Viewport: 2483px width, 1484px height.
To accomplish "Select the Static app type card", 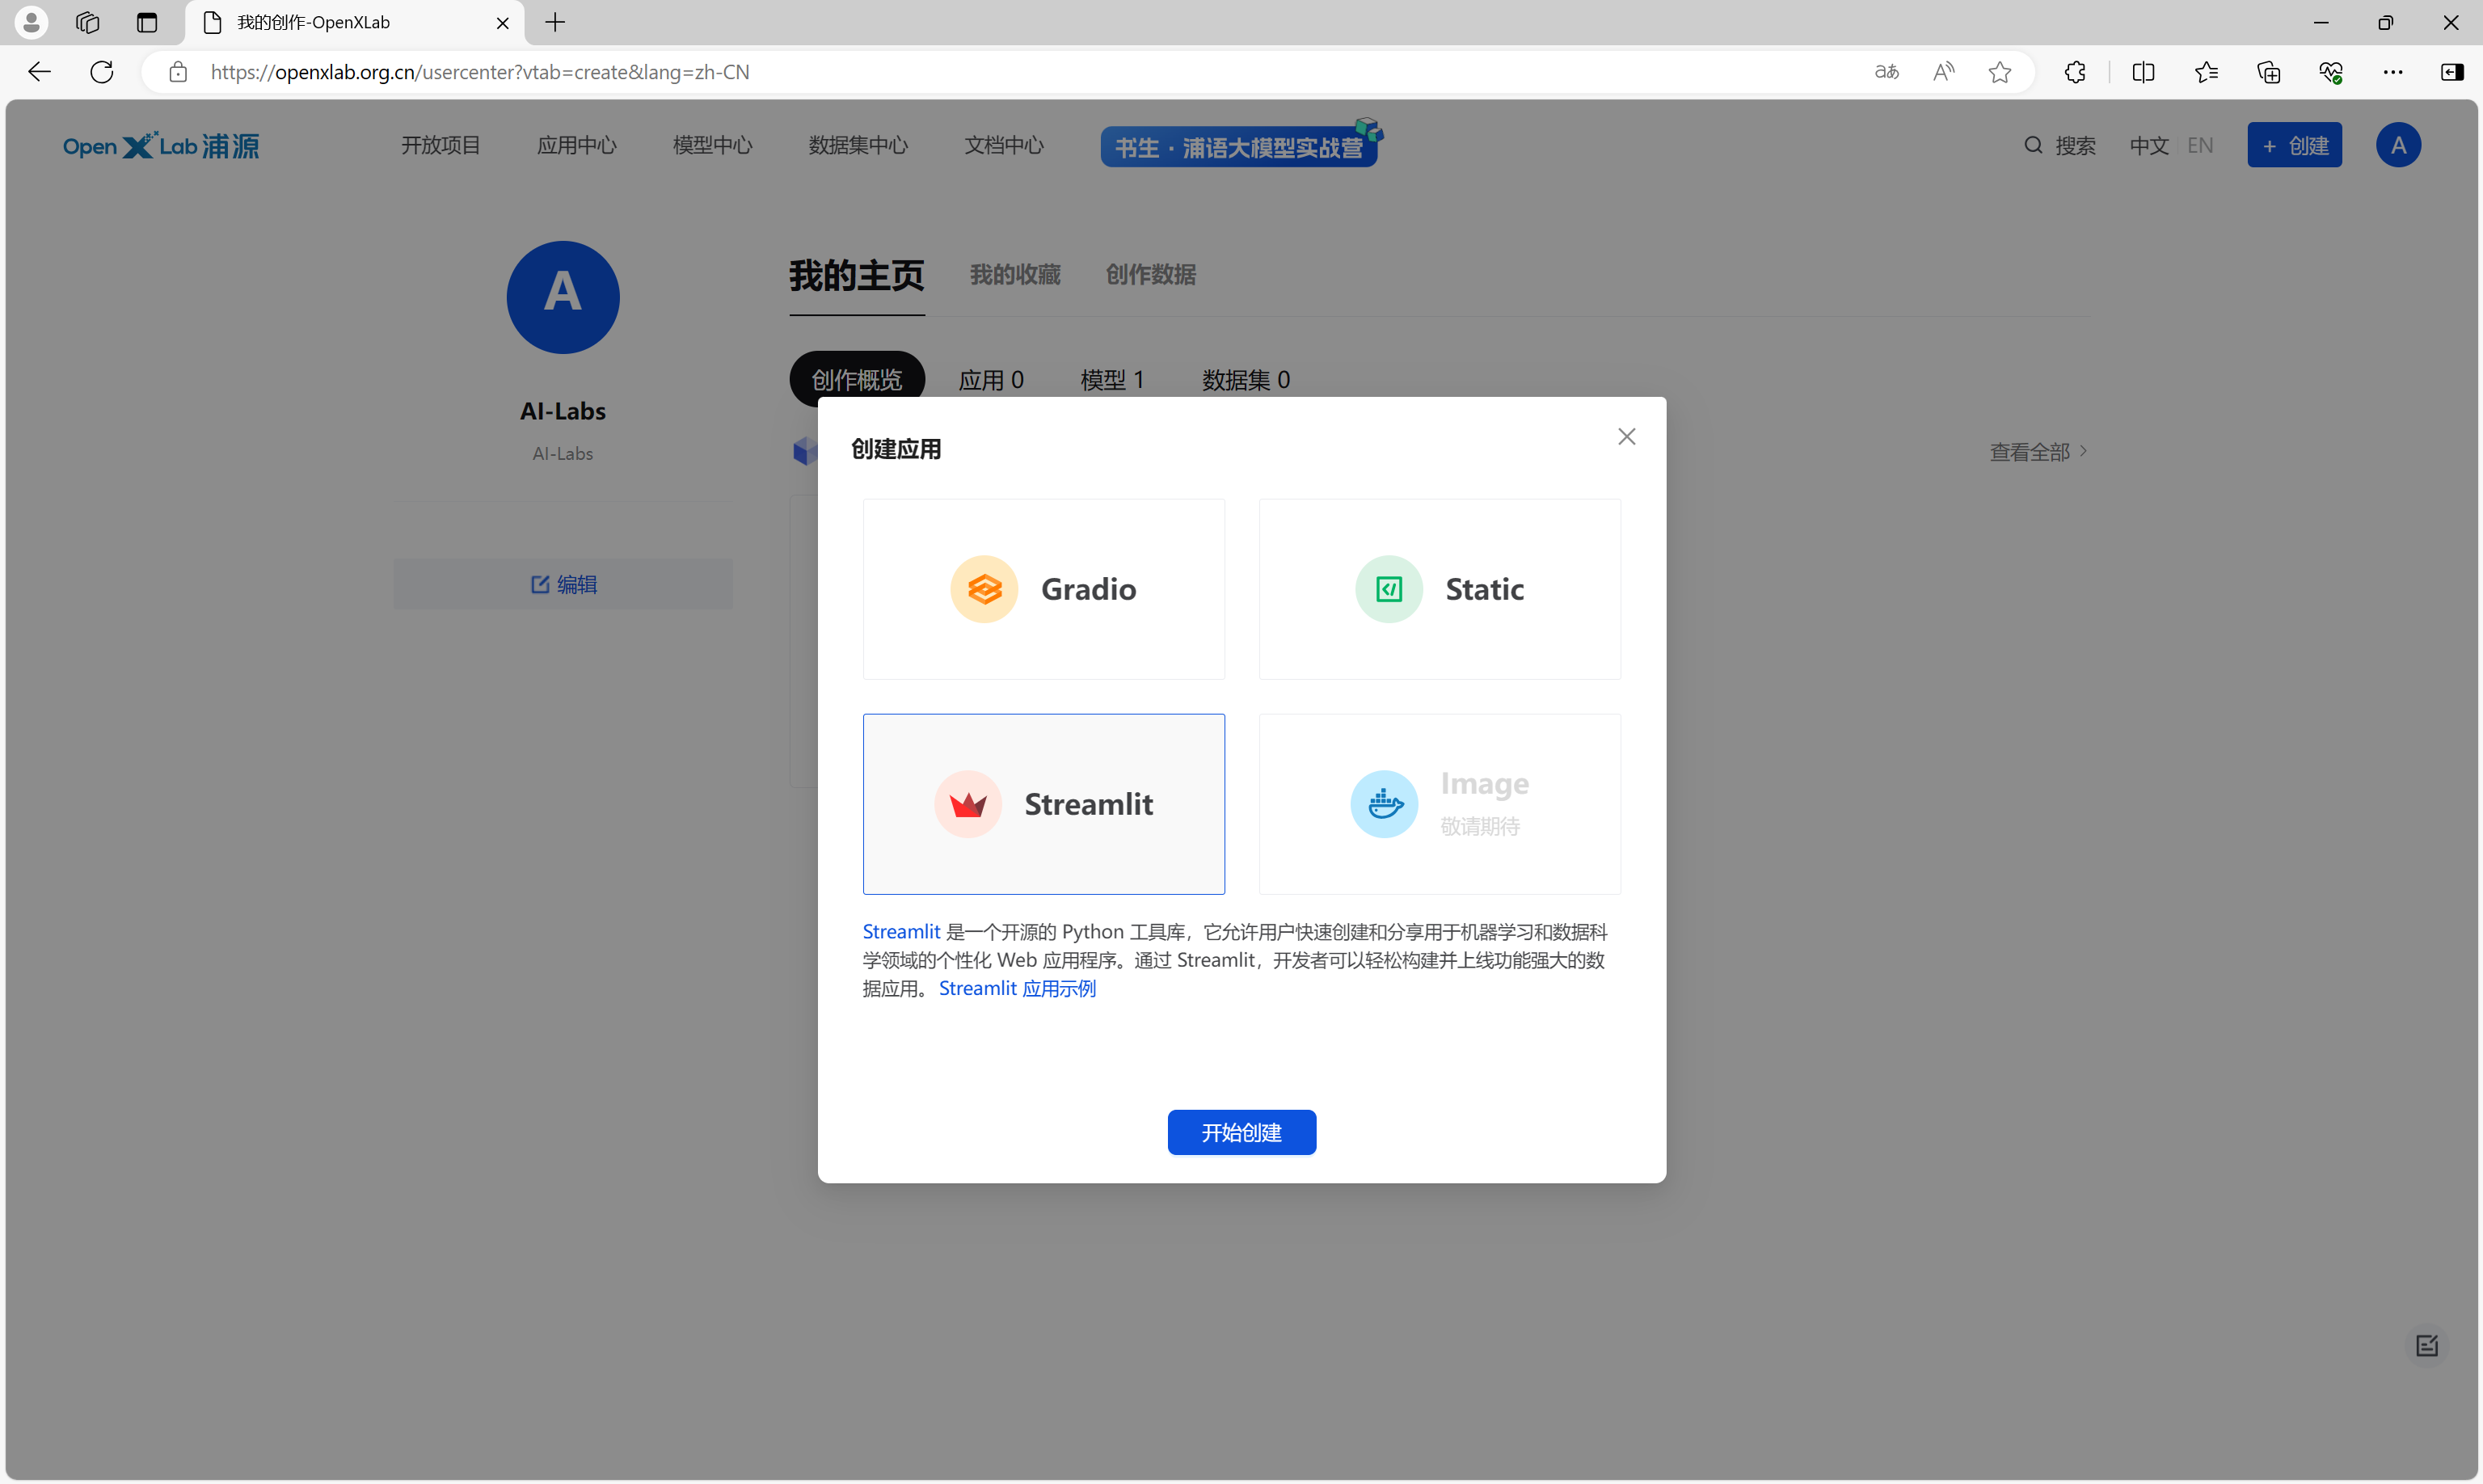I will tap(1439, 589).
